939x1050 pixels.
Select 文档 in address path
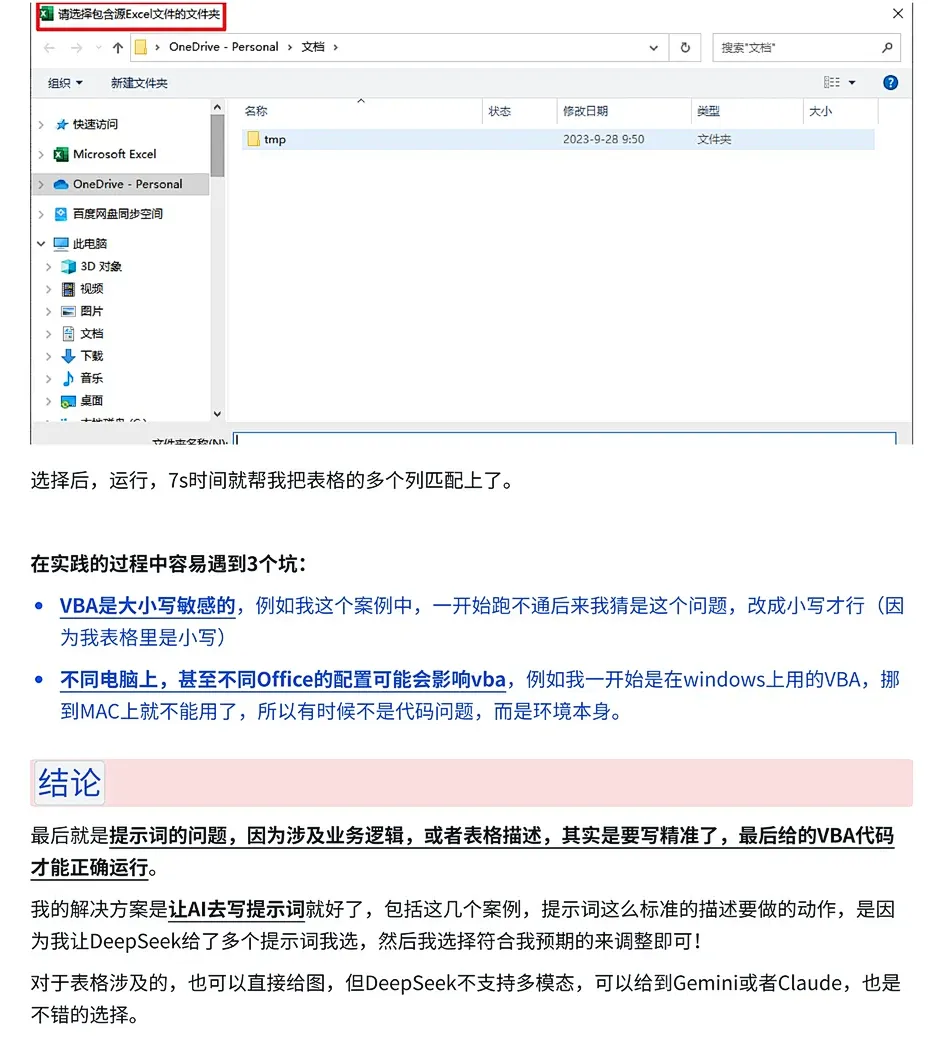(x=313, y=47)
